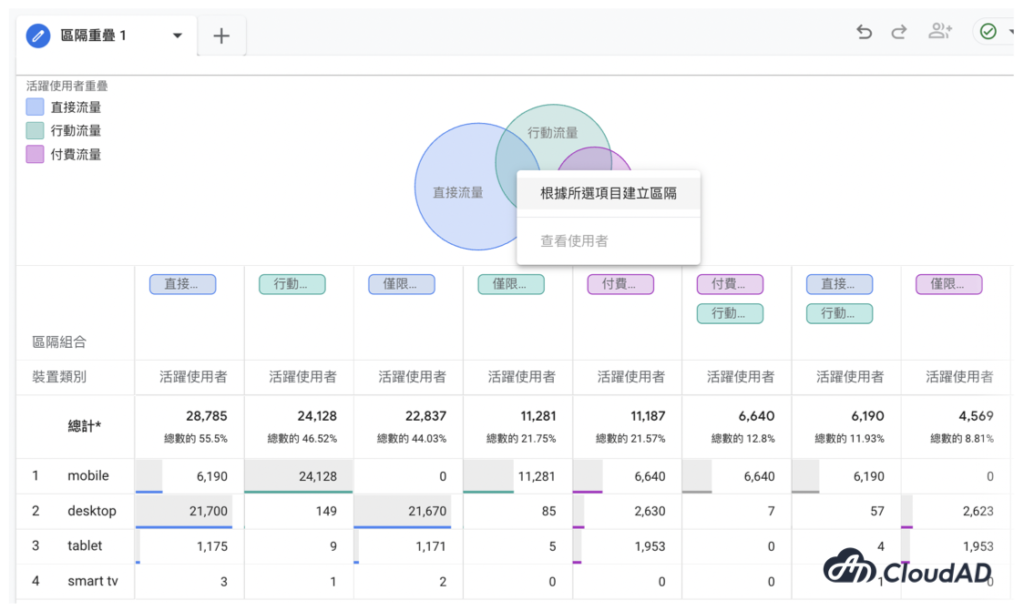This screenshot has width=1024, height=611.
Task: Click the 11,281 cell in the mobile row
Action: [x=536, y=477]
